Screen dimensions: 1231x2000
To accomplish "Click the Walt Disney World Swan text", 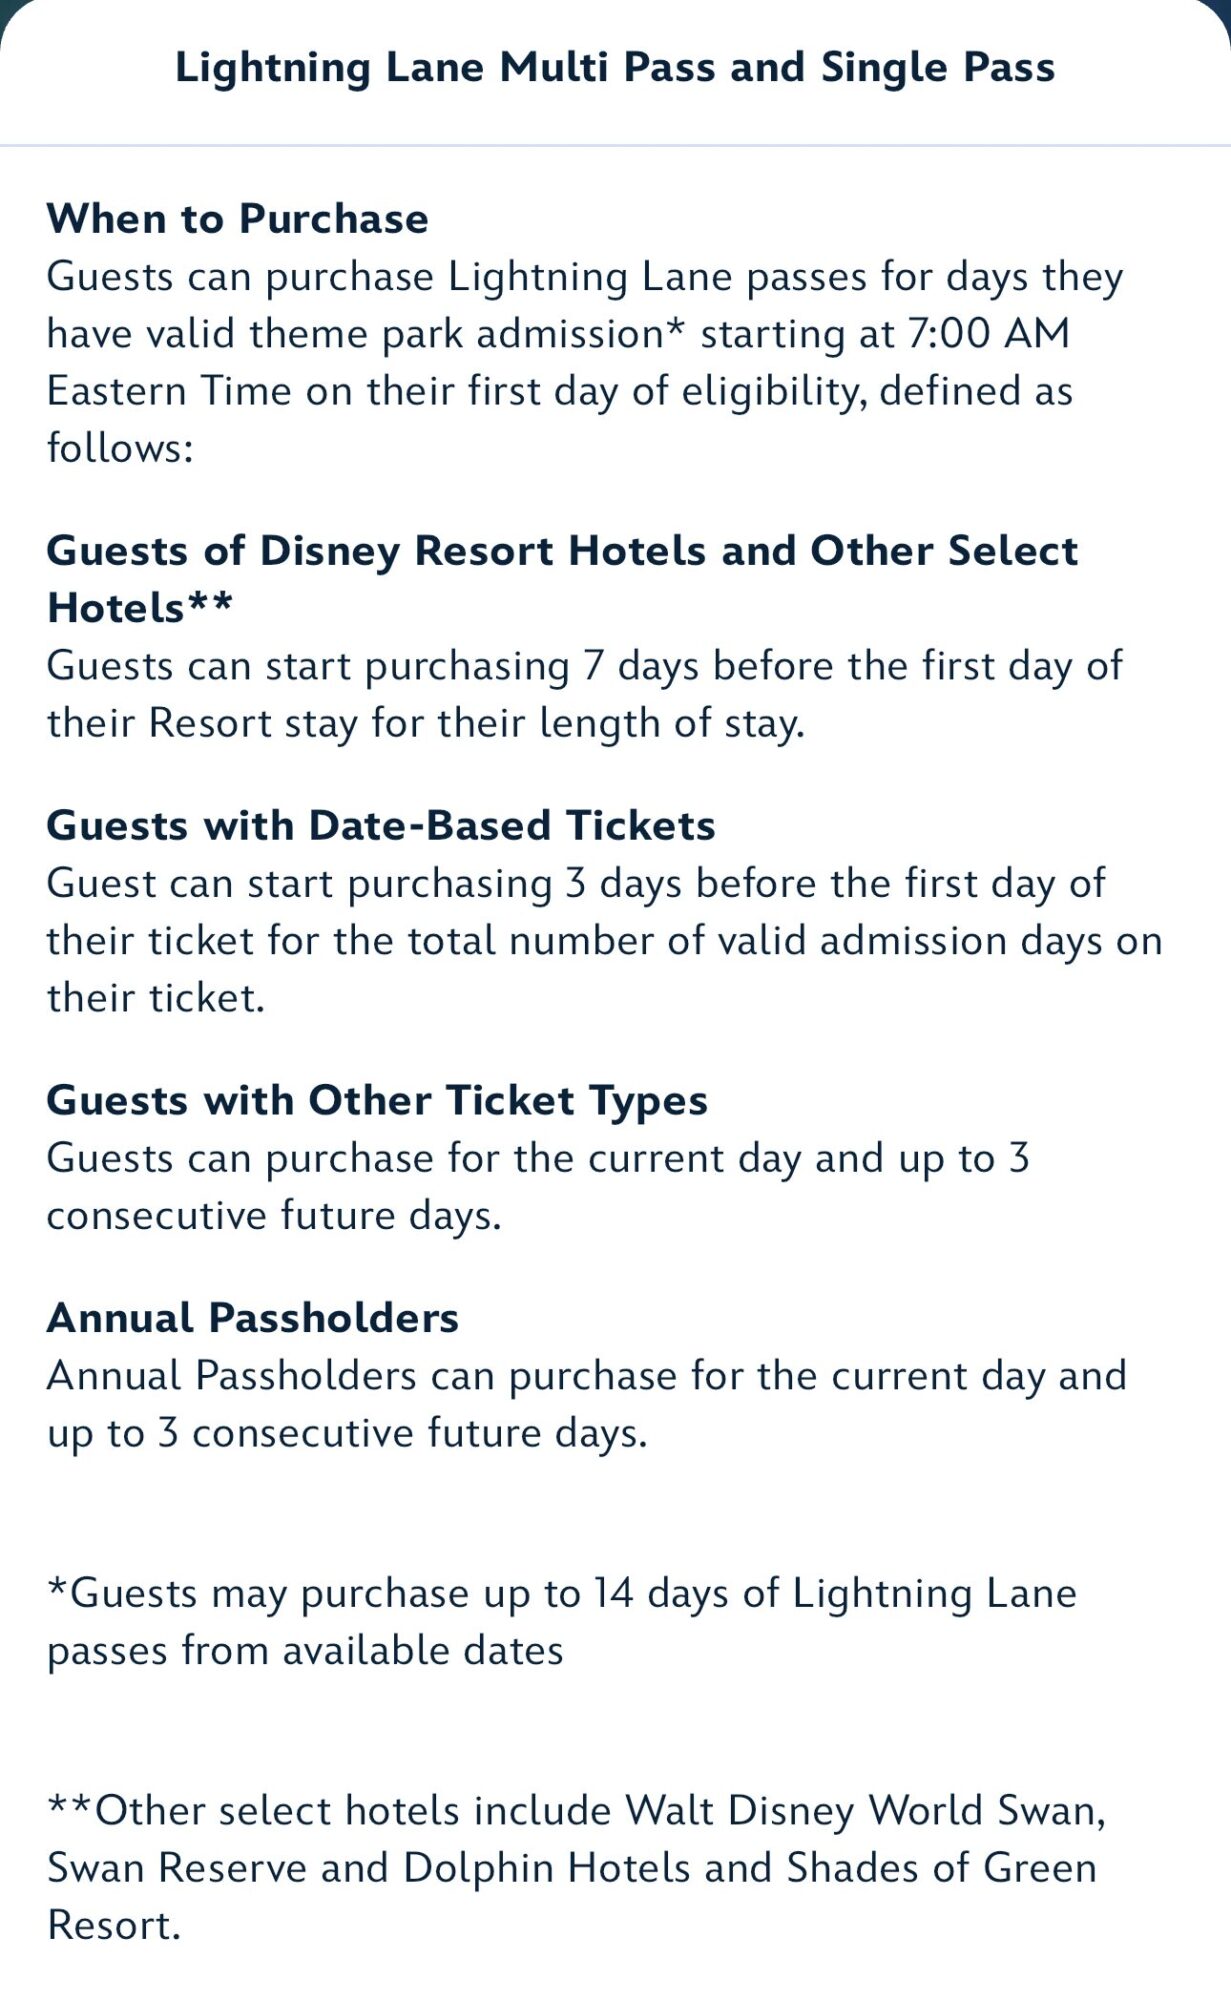I will coord(864,1811).
